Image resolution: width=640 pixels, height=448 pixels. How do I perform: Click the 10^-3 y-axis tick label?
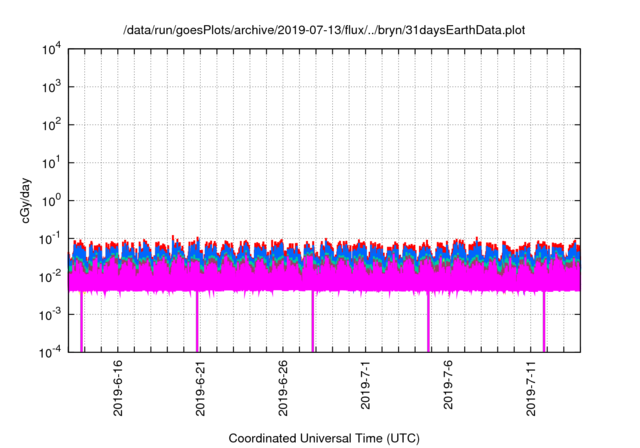pyautogui.click(x=52, y=314)
